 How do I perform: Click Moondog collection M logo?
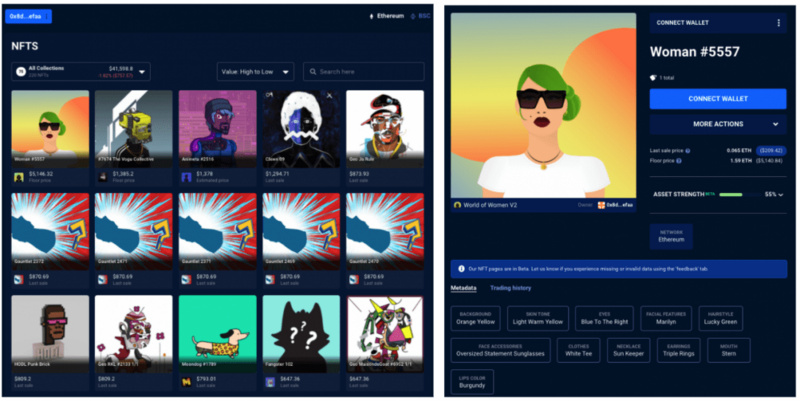point(186,382)
